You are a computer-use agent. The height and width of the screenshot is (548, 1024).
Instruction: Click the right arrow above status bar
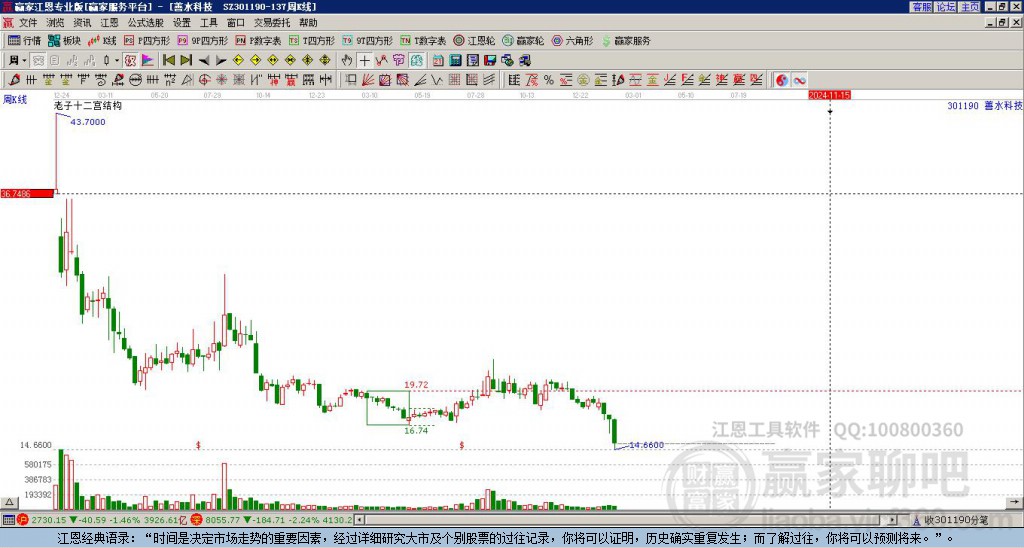coord(1014,502)
